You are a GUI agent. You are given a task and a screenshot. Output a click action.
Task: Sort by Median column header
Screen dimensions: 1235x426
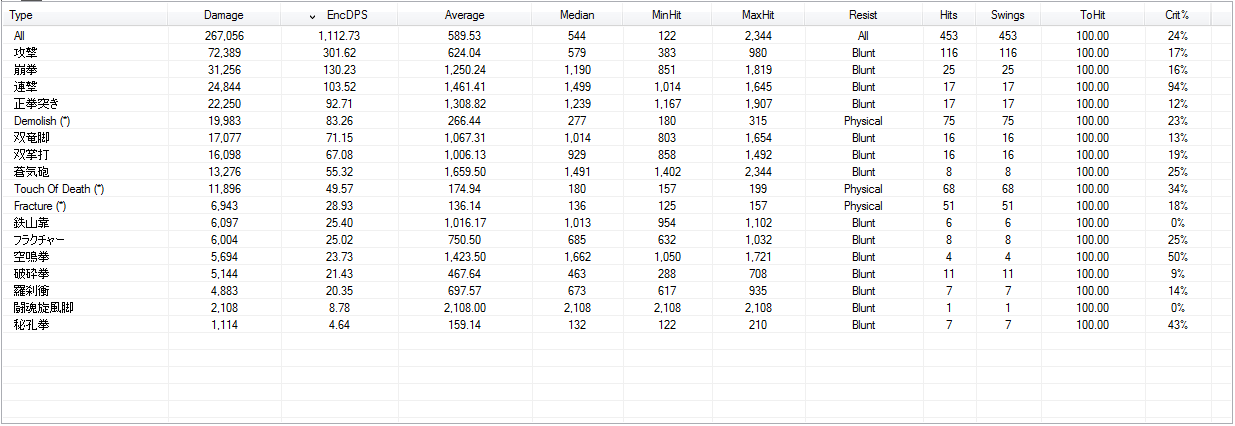(577, 16)
